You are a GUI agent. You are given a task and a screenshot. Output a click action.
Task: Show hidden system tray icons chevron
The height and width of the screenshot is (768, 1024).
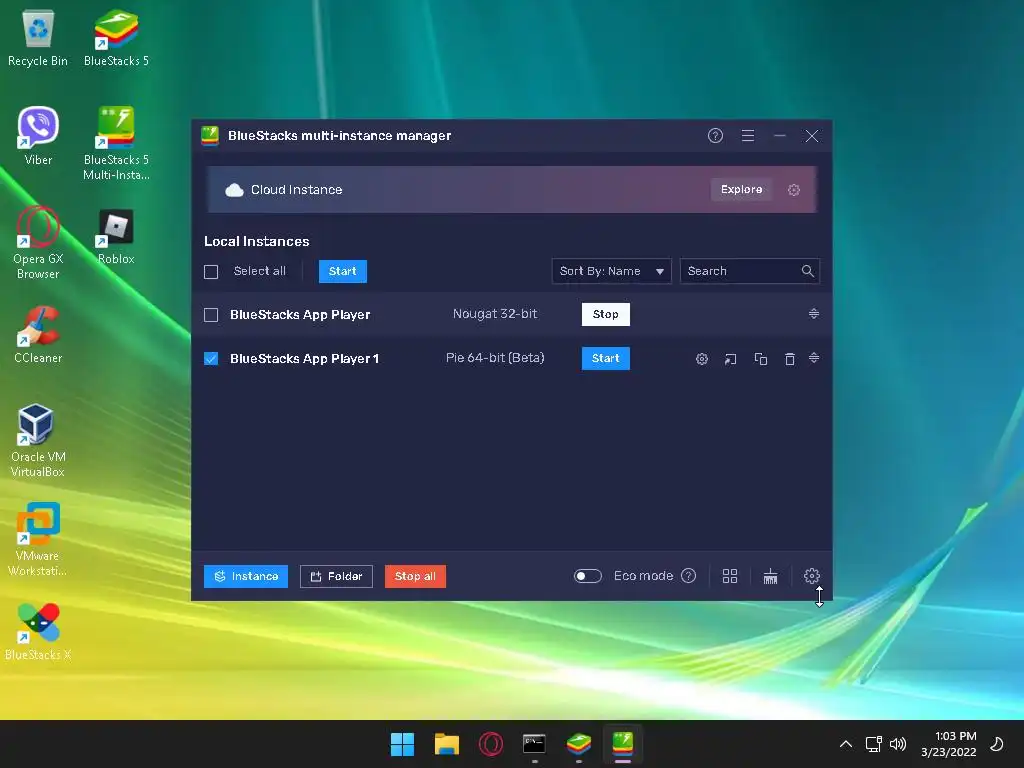coord(846,744)
